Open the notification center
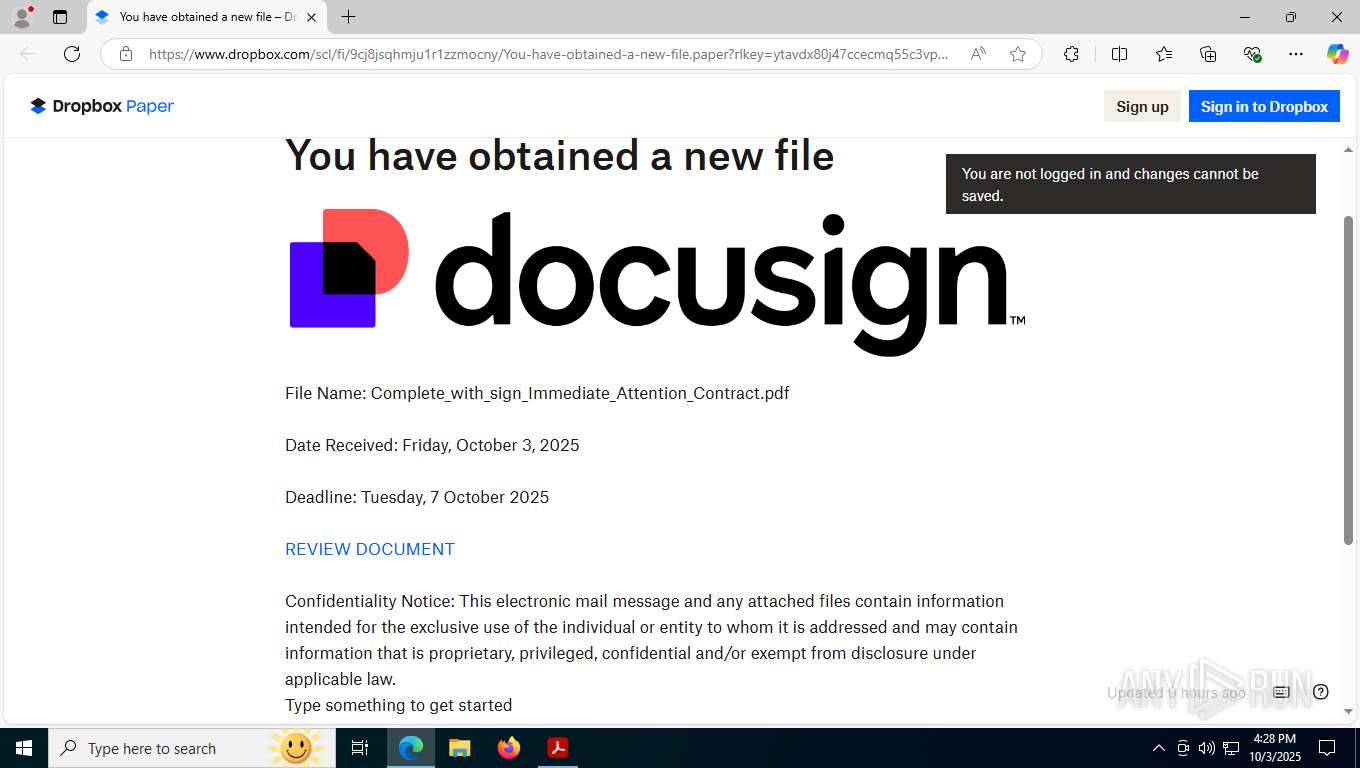This screenshot has height=768, width=1360. pyautogui.click(x=1327, y=748)
